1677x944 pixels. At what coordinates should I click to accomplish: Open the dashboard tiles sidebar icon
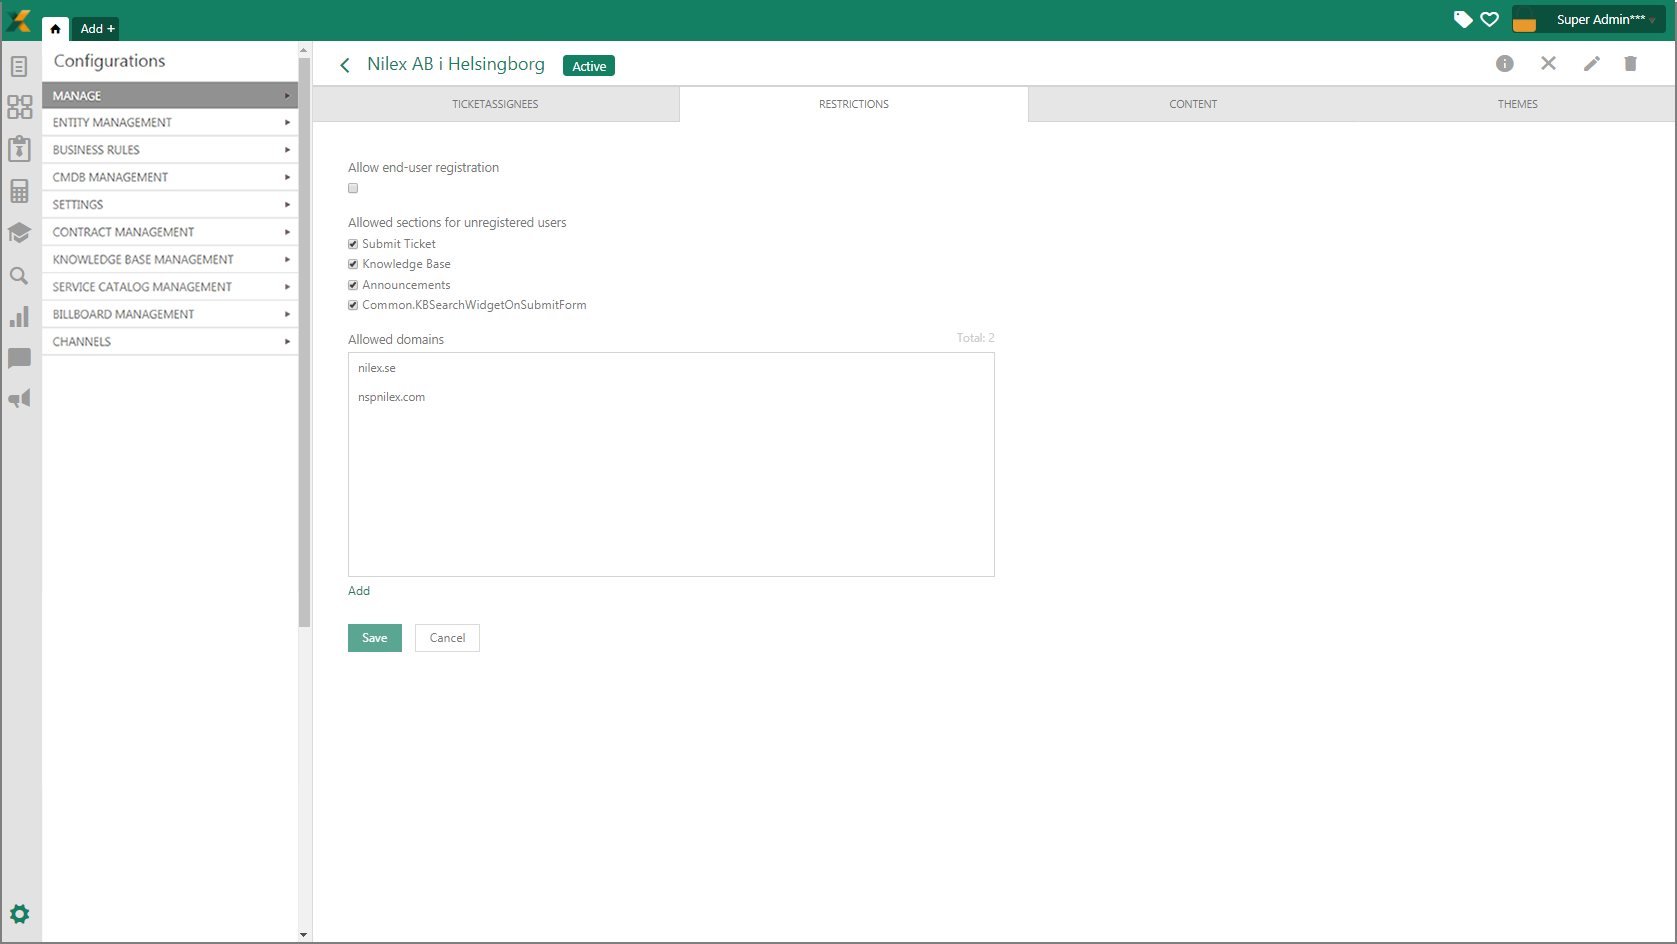point(19,107)
